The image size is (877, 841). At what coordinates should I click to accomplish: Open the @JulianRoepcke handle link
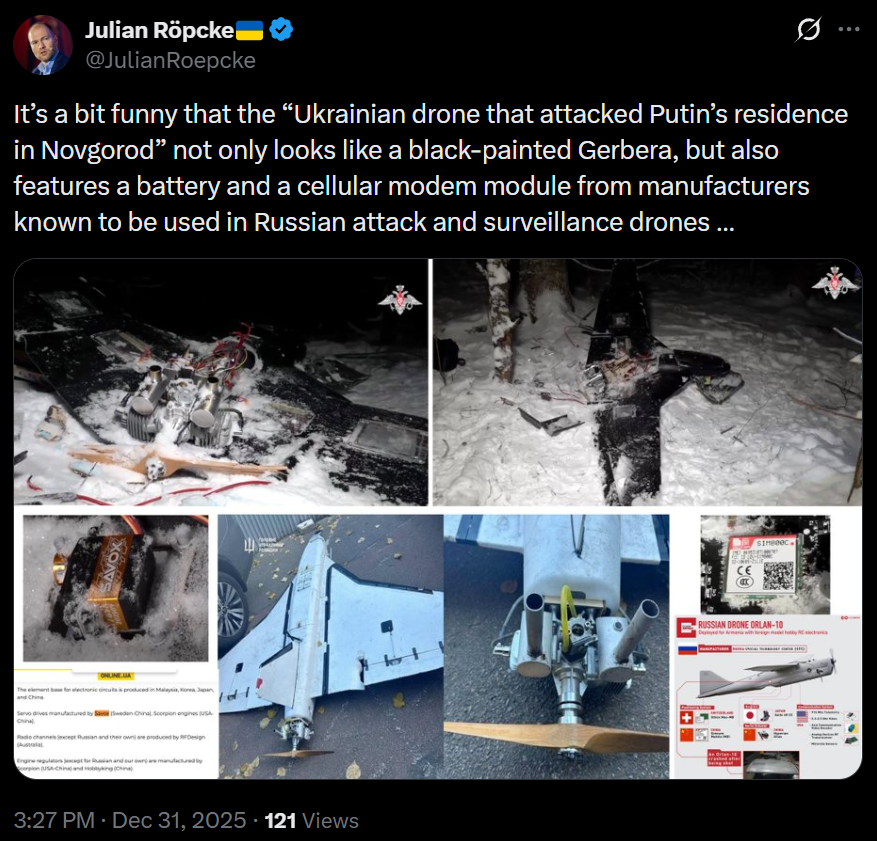point(170,60)
